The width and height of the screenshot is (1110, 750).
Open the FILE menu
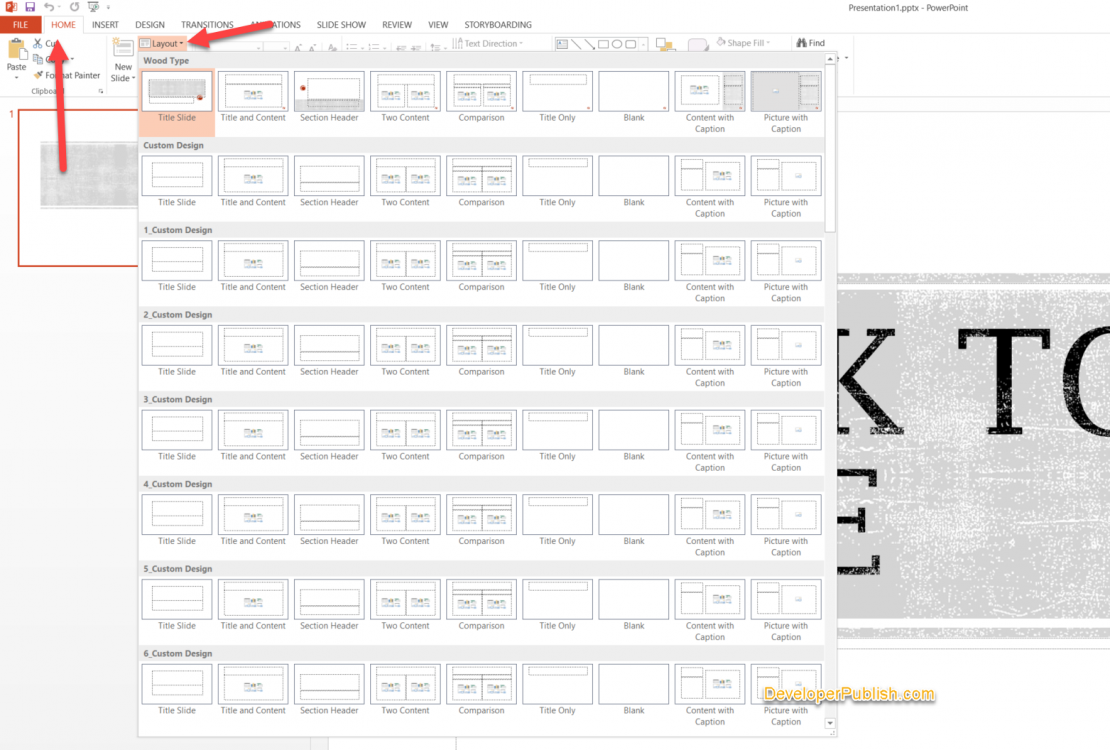pyautogui.click(x=19, y=24)
